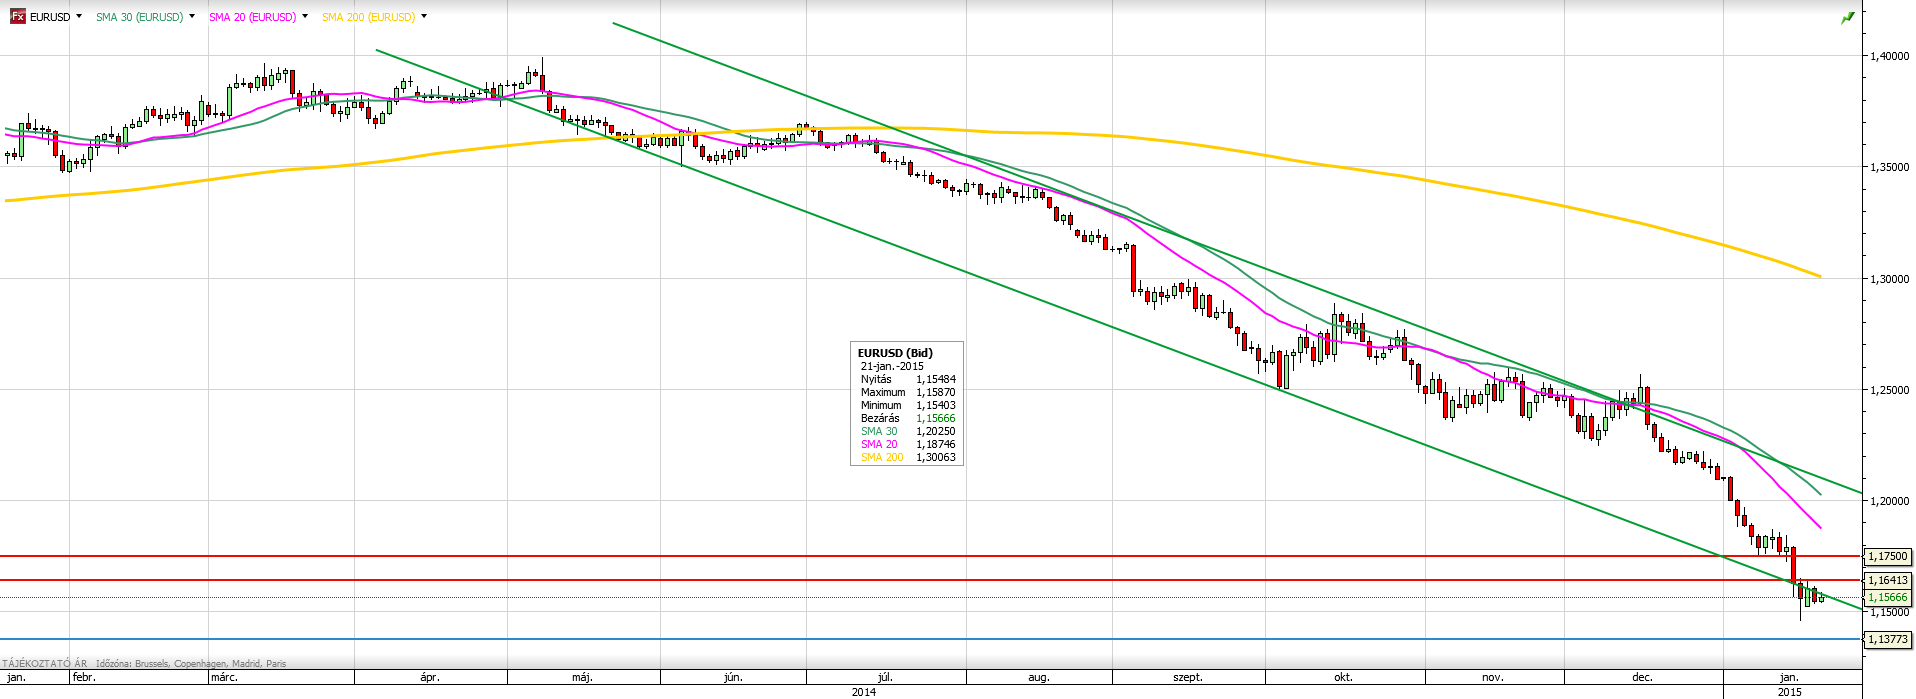
Task: Click the okt. month label
Action: (1343, 677)
